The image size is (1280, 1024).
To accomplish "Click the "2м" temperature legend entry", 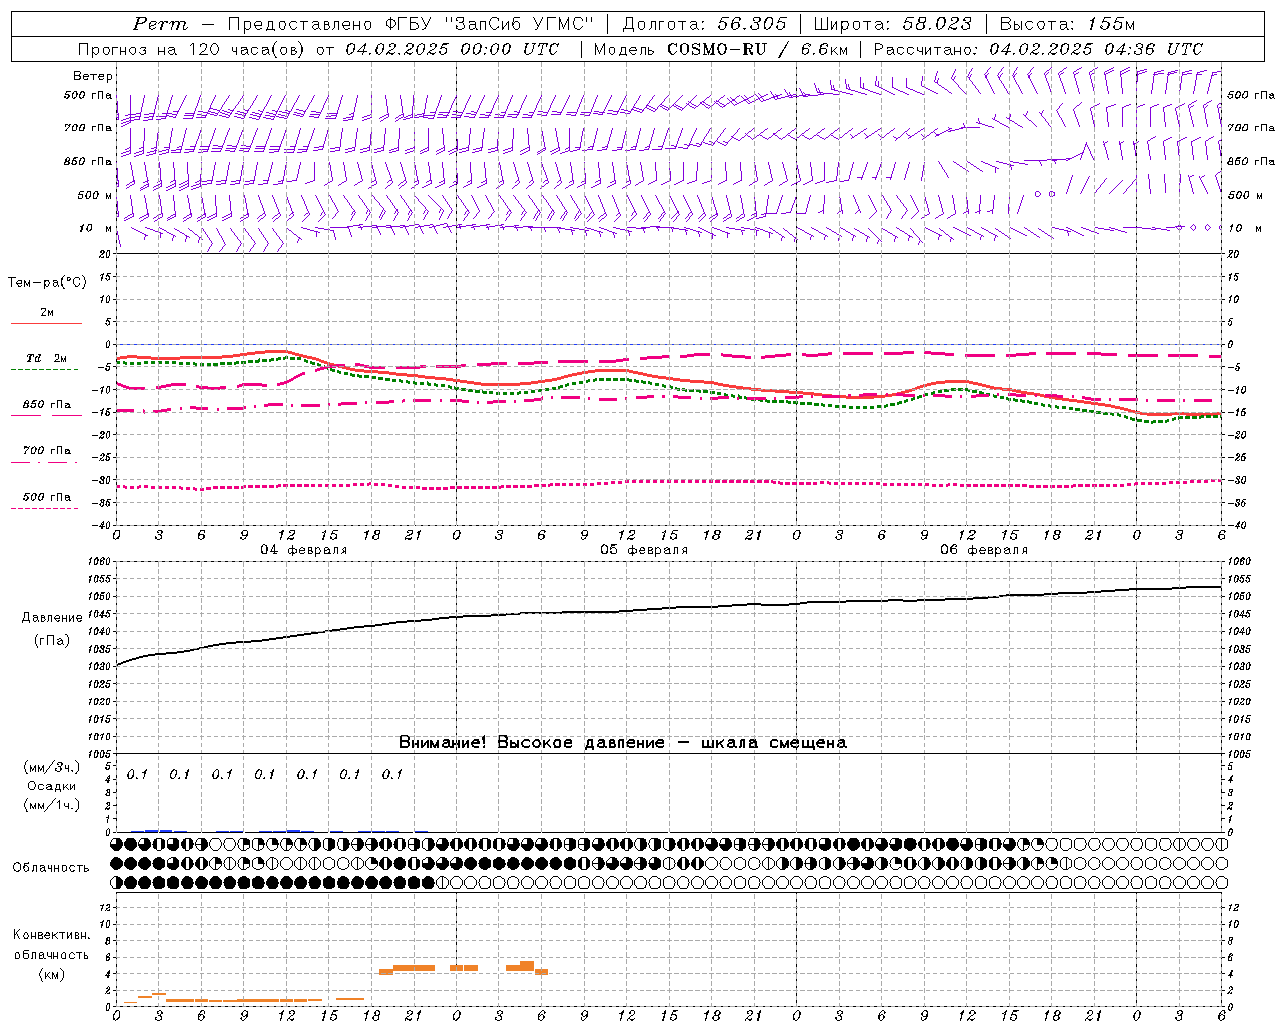I will 47,312.
